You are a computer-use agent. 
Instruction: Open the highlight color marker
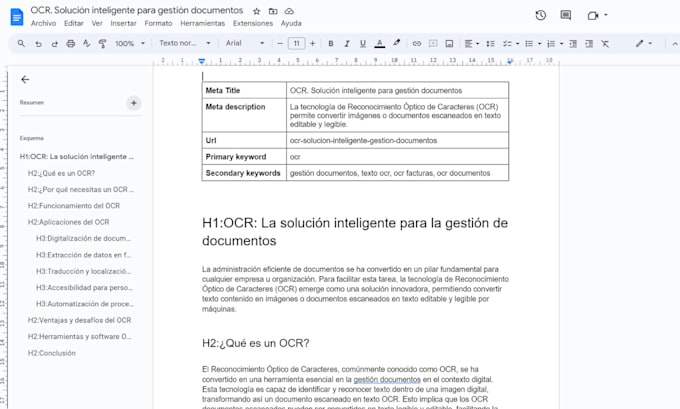(x=396, y=43)
